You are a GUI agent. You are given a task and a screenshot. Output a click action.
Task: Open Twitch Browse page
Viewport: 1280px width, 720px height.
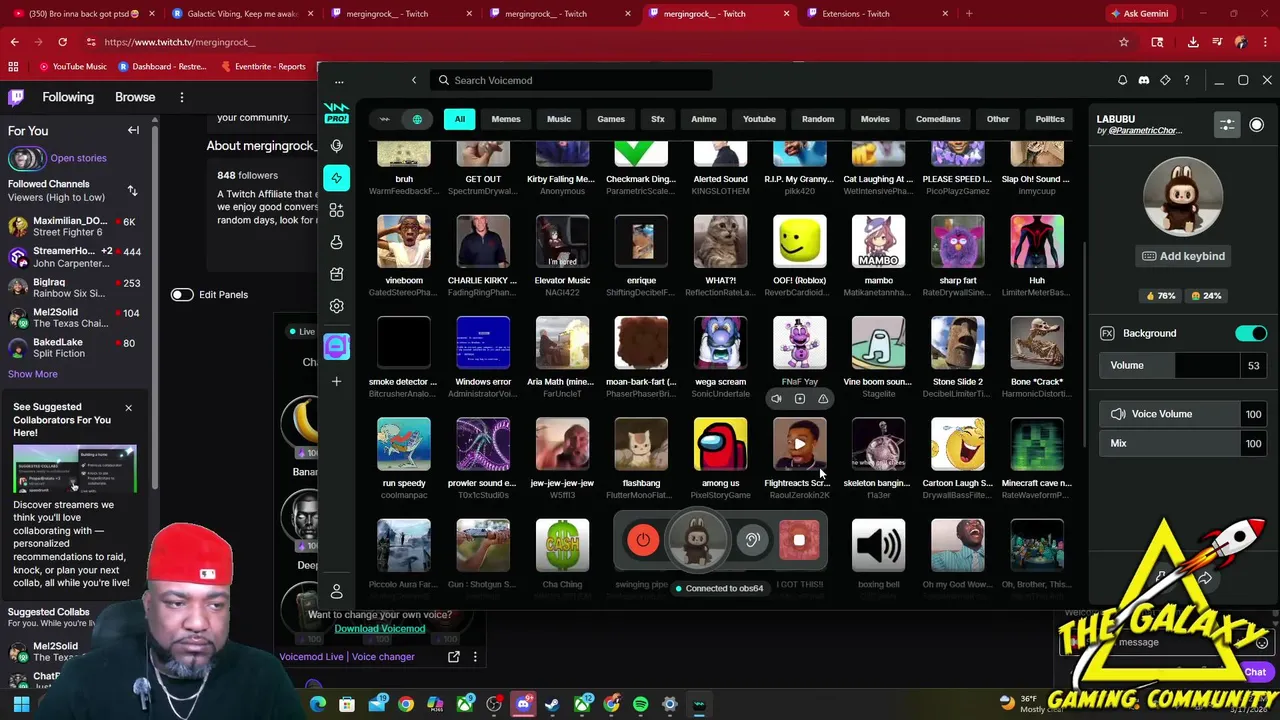[135, 97]
